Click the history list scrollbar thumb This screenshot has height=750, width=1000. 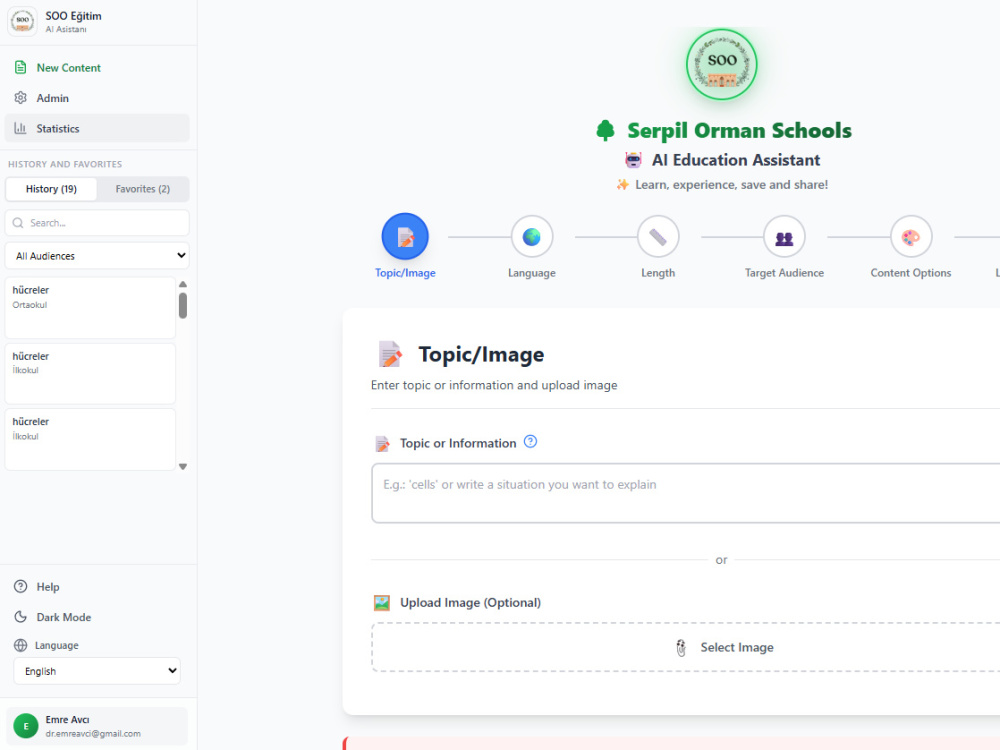click(183, 305)
